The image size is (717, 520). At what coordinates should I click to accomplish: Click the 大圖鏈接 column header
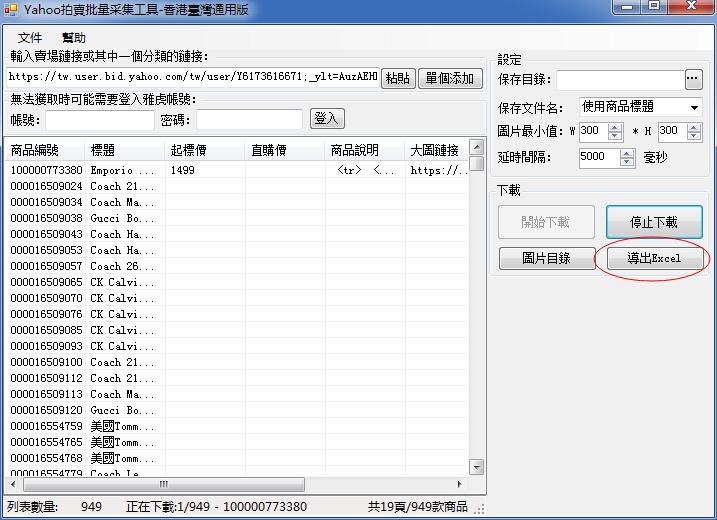coord(437,150)
